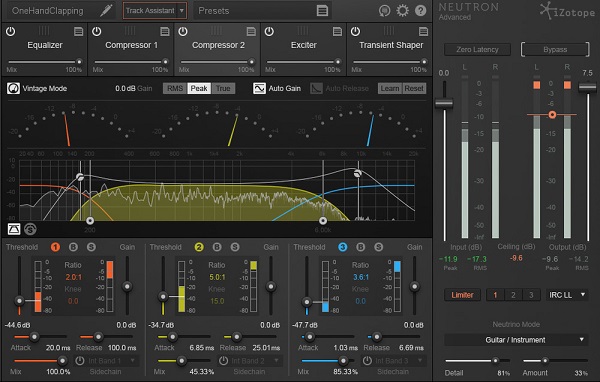Open the settings gear icon
Viewport: 600px width, 382px height.
click(402, 10)
